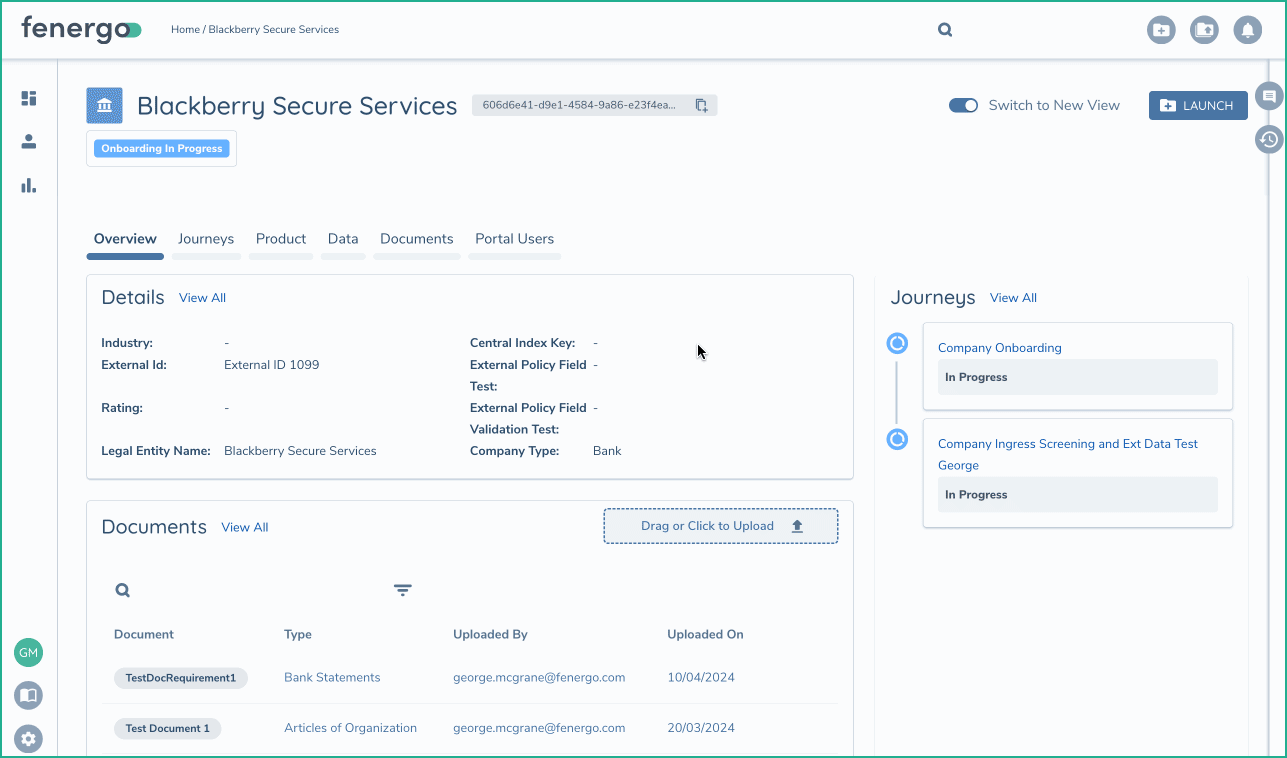Toggle Switch to New View
Image resolution: width=1287 pixels, height=758 pixels.
click(x=963, y=105)
